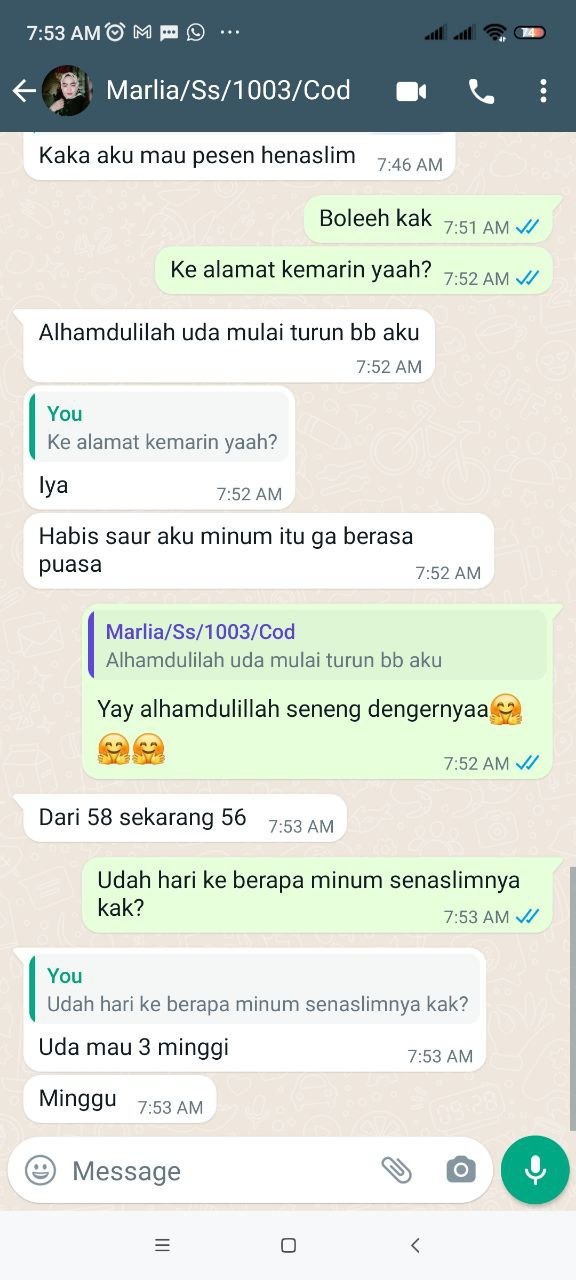Open the three-dot more options menu
The image size is (576, 1280).
[543, 91]
